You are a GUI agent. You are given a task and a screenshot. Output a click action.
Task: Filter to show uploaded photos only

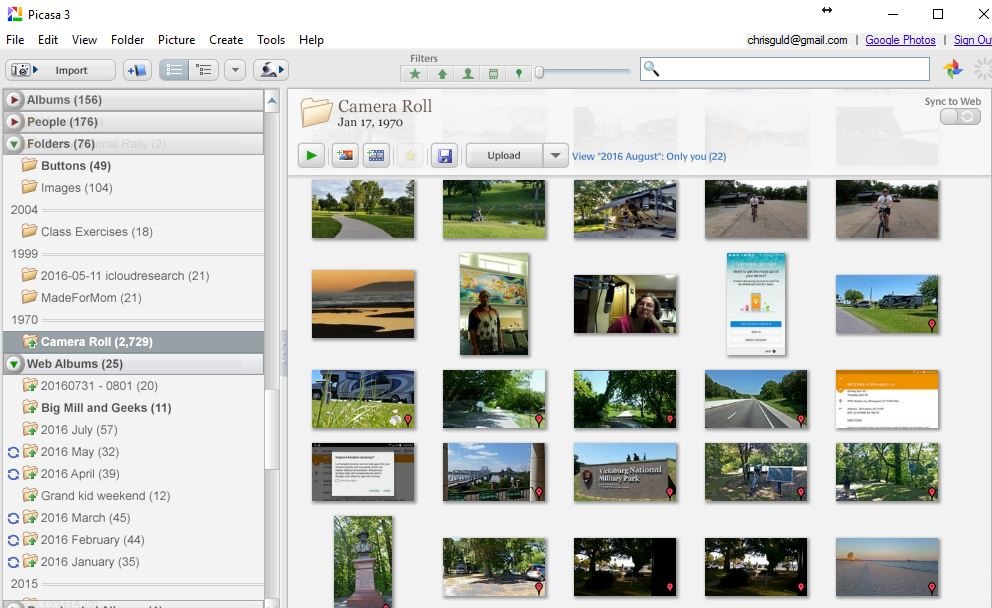442,74
